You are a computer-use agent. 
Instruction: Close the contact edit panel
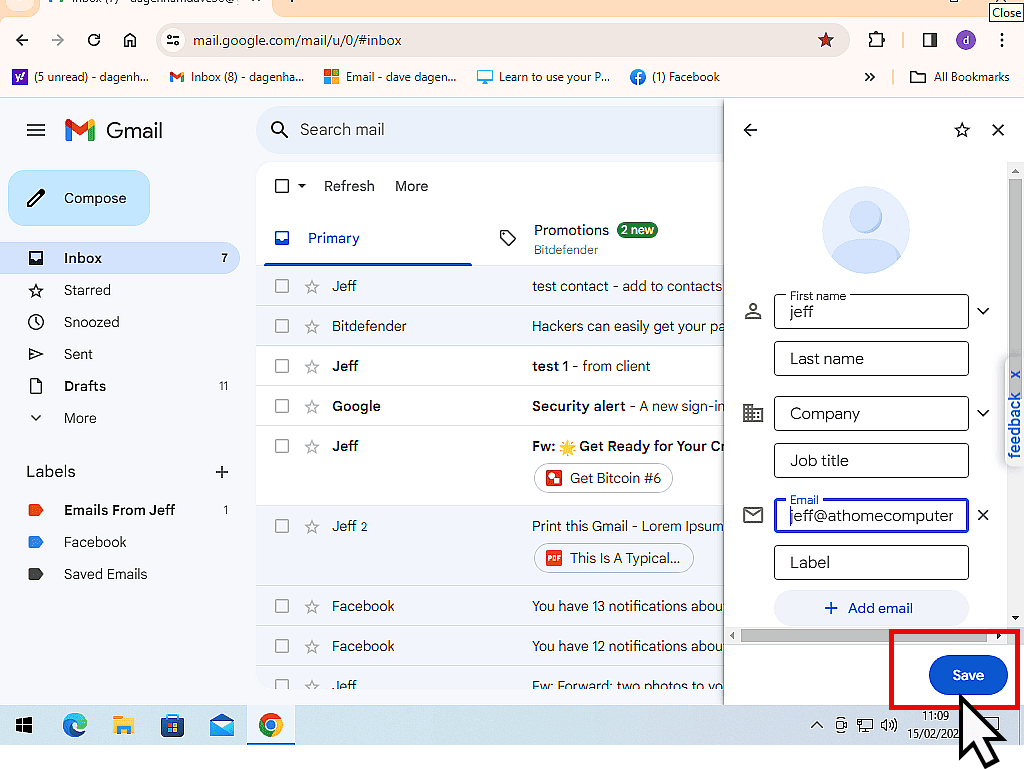(997, 130)
